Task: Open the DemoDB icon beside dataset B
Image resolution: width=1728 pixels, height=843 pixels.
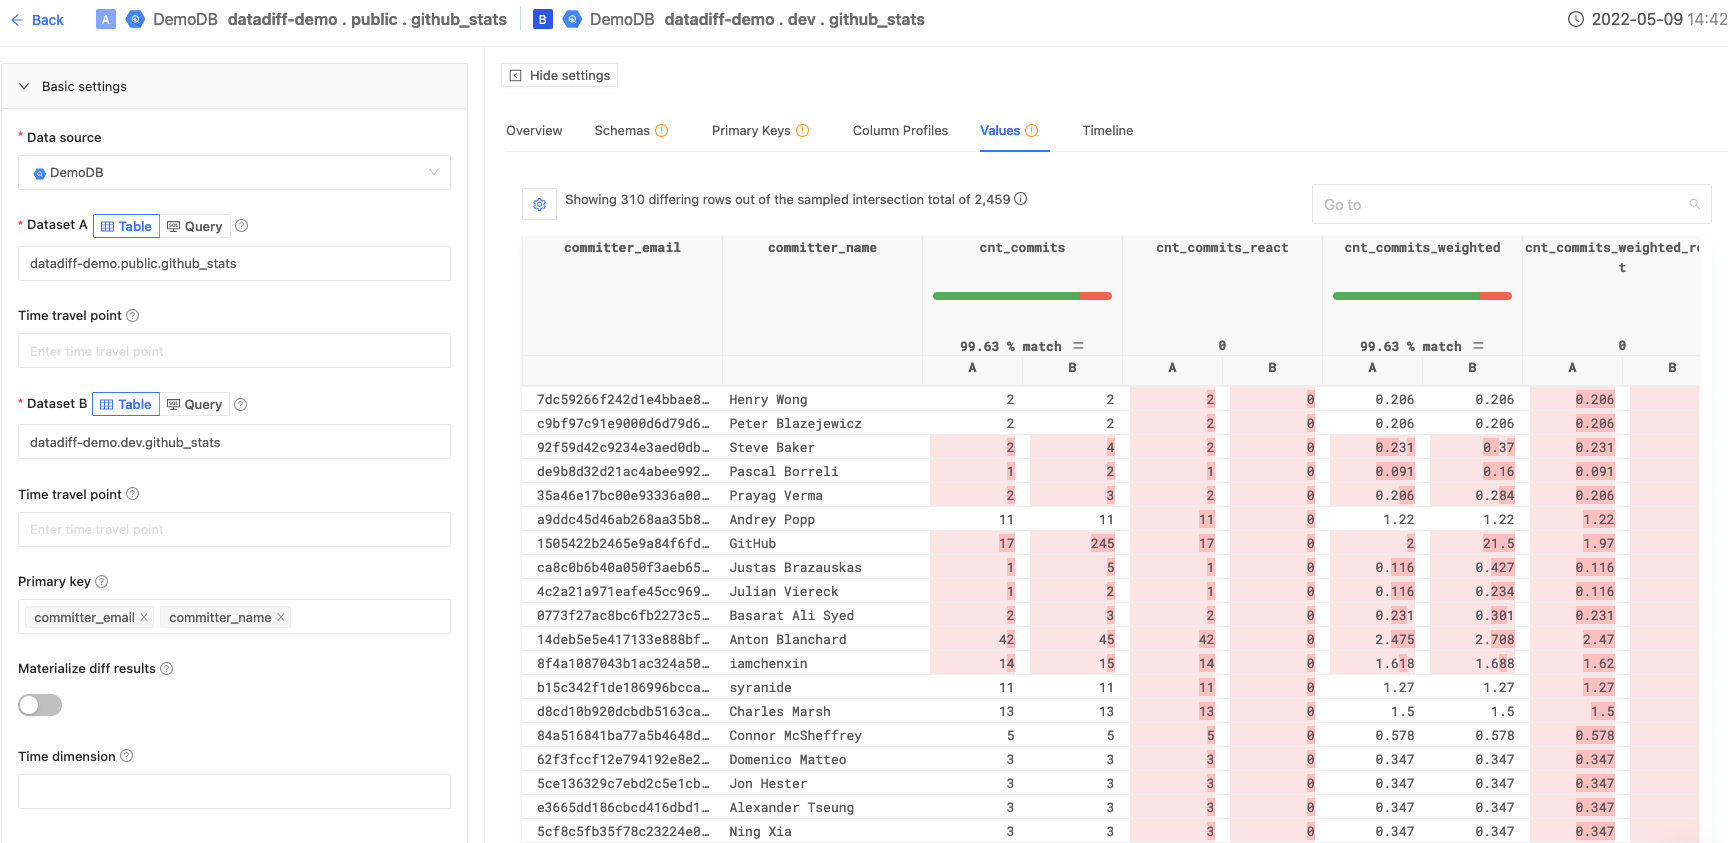Action: point(572,19)
